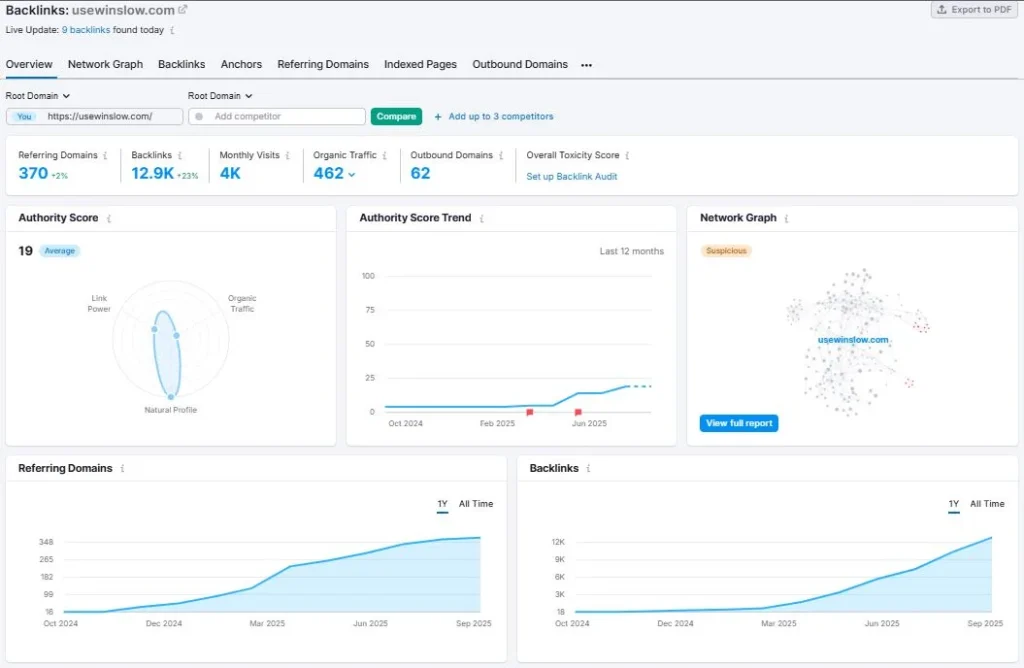Open the external link icon beside usewinslow.com

tap(183, 10)
